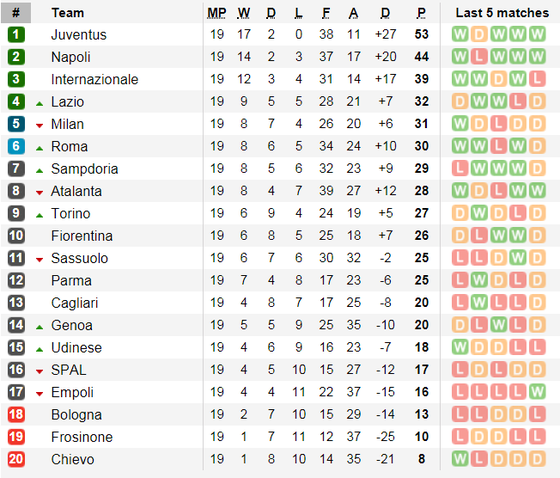Open the Roma team link

(69, 146)
